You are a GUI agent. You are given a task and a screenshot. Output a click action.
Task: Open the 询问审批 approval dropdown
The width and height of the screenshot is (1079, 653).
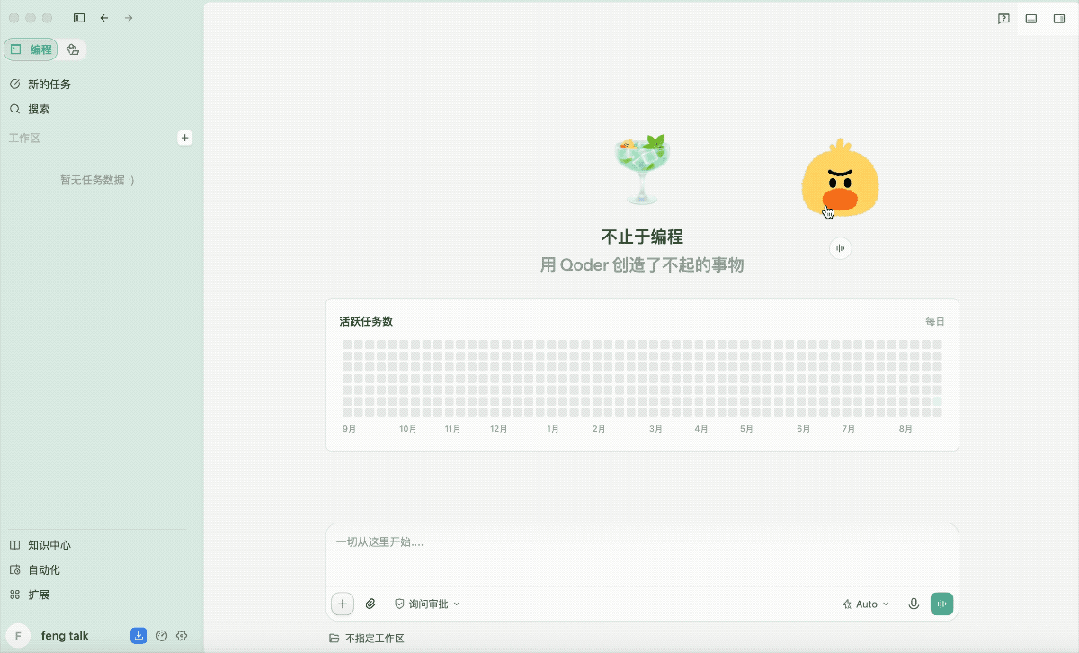coord(427,603)
